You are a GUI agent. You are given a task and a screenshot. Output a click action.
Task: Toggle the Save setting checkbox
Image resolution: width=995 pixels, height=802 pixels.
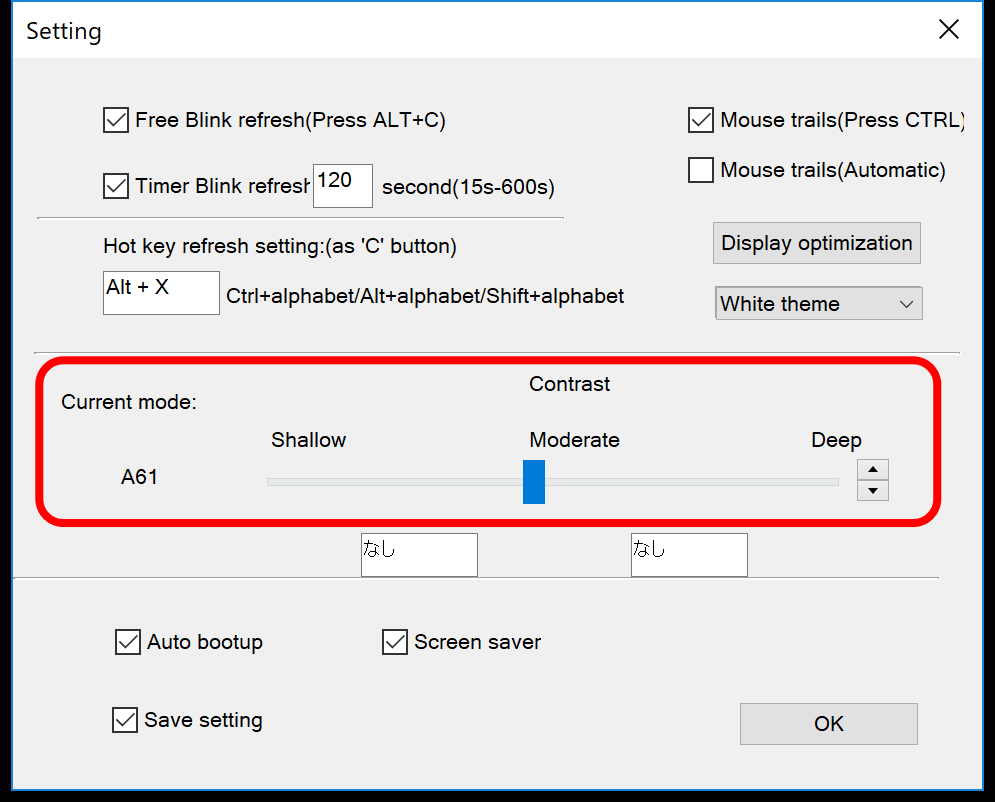[x=124, y=720]
